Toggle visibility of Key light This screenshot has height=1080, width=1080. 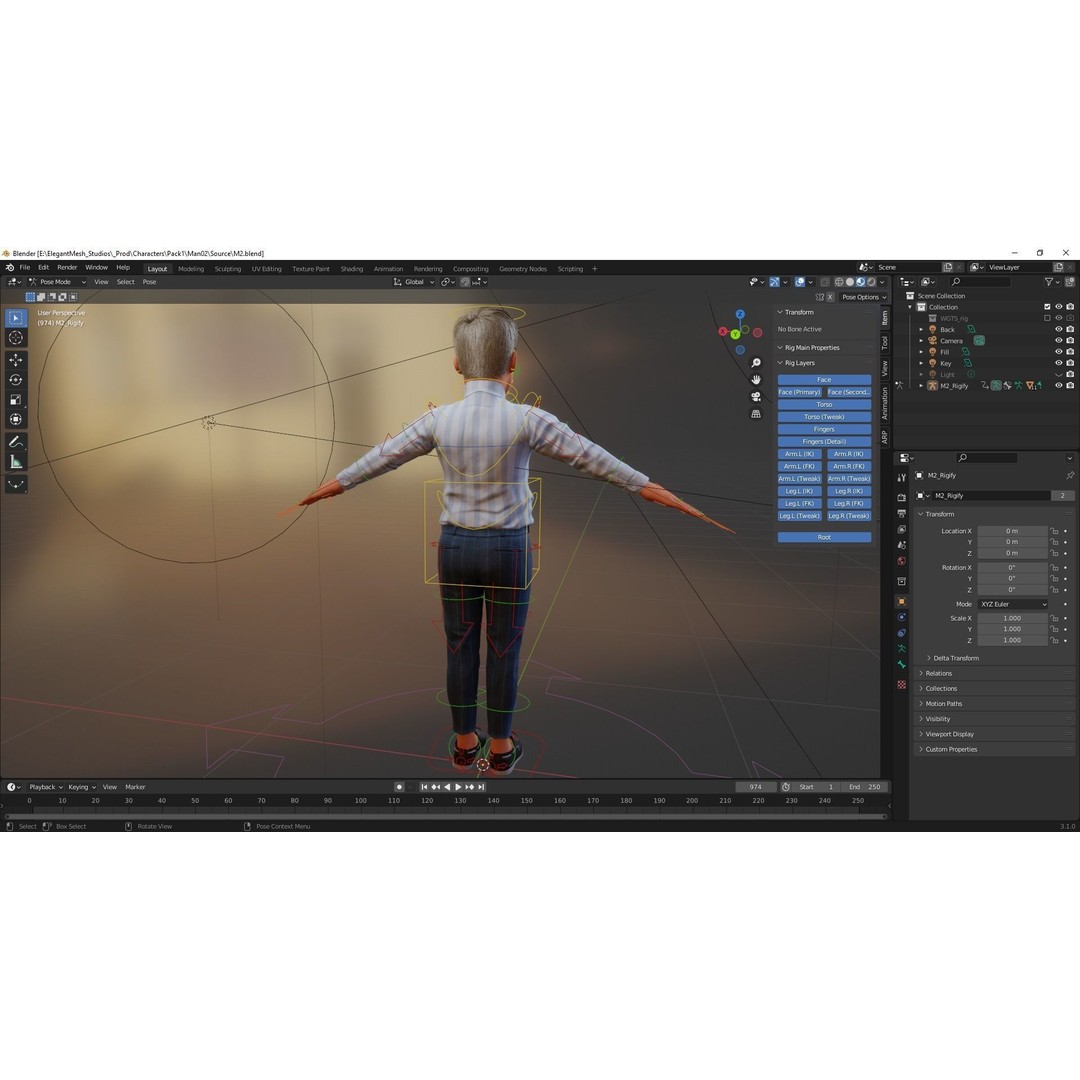pos(1059,363)
